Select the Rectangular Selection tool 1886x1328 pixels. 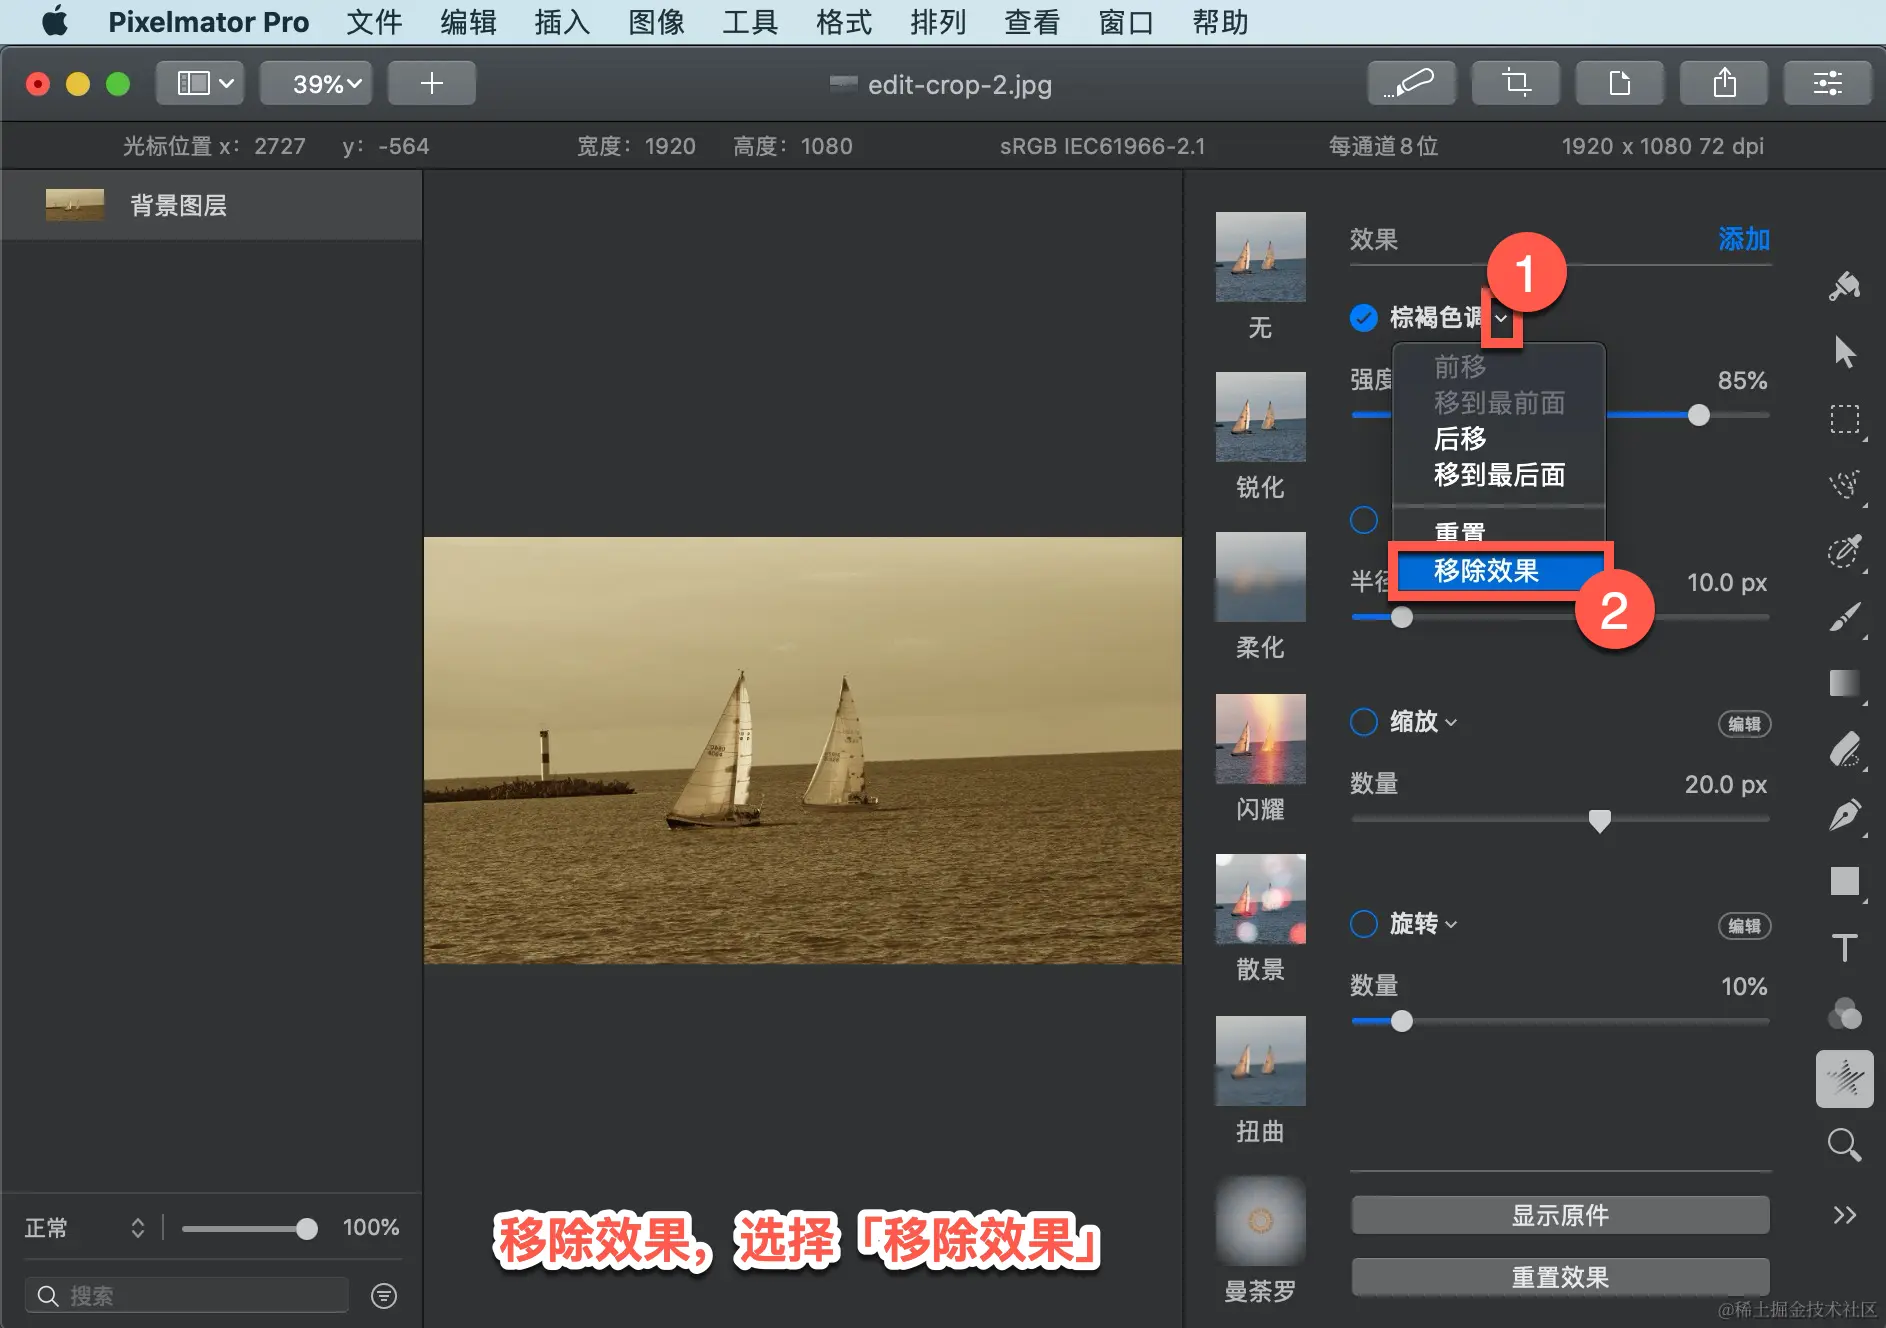pyautogui.click(x=1844, y=419)
